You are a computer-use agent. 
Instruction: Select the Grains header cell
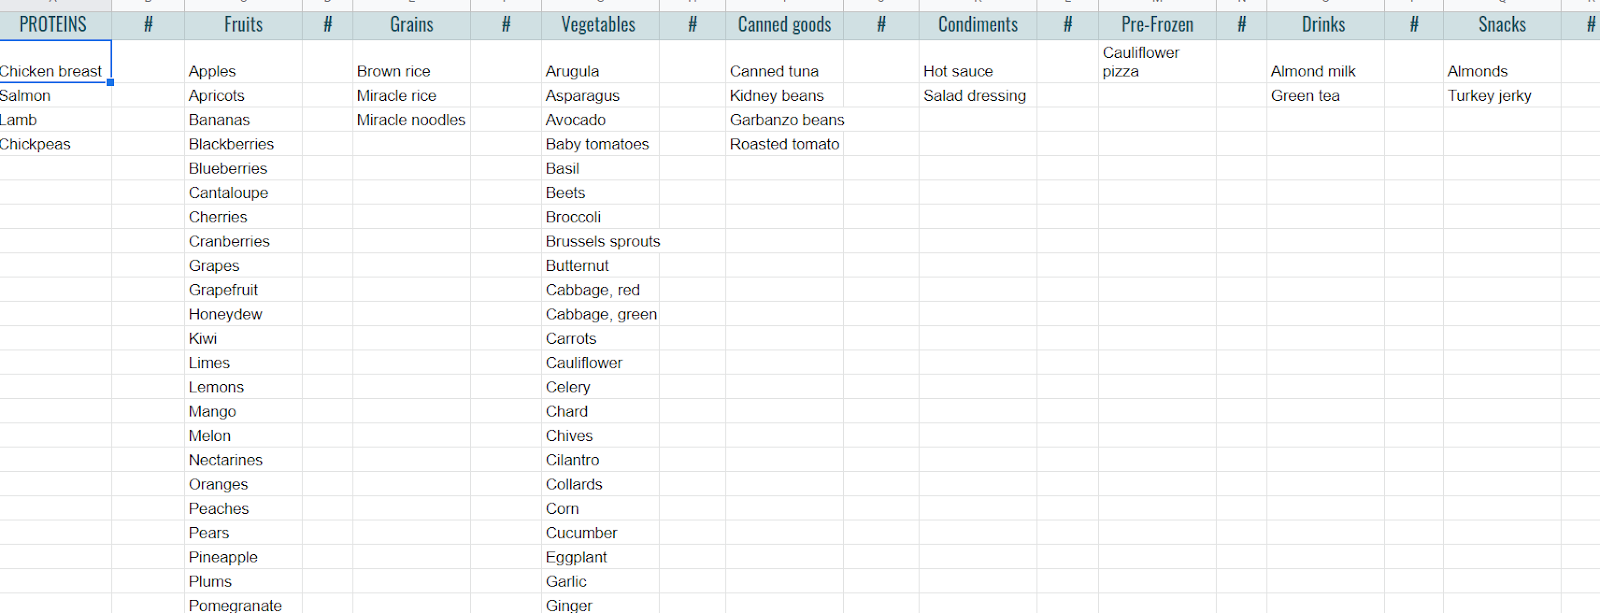click(411, 25)
